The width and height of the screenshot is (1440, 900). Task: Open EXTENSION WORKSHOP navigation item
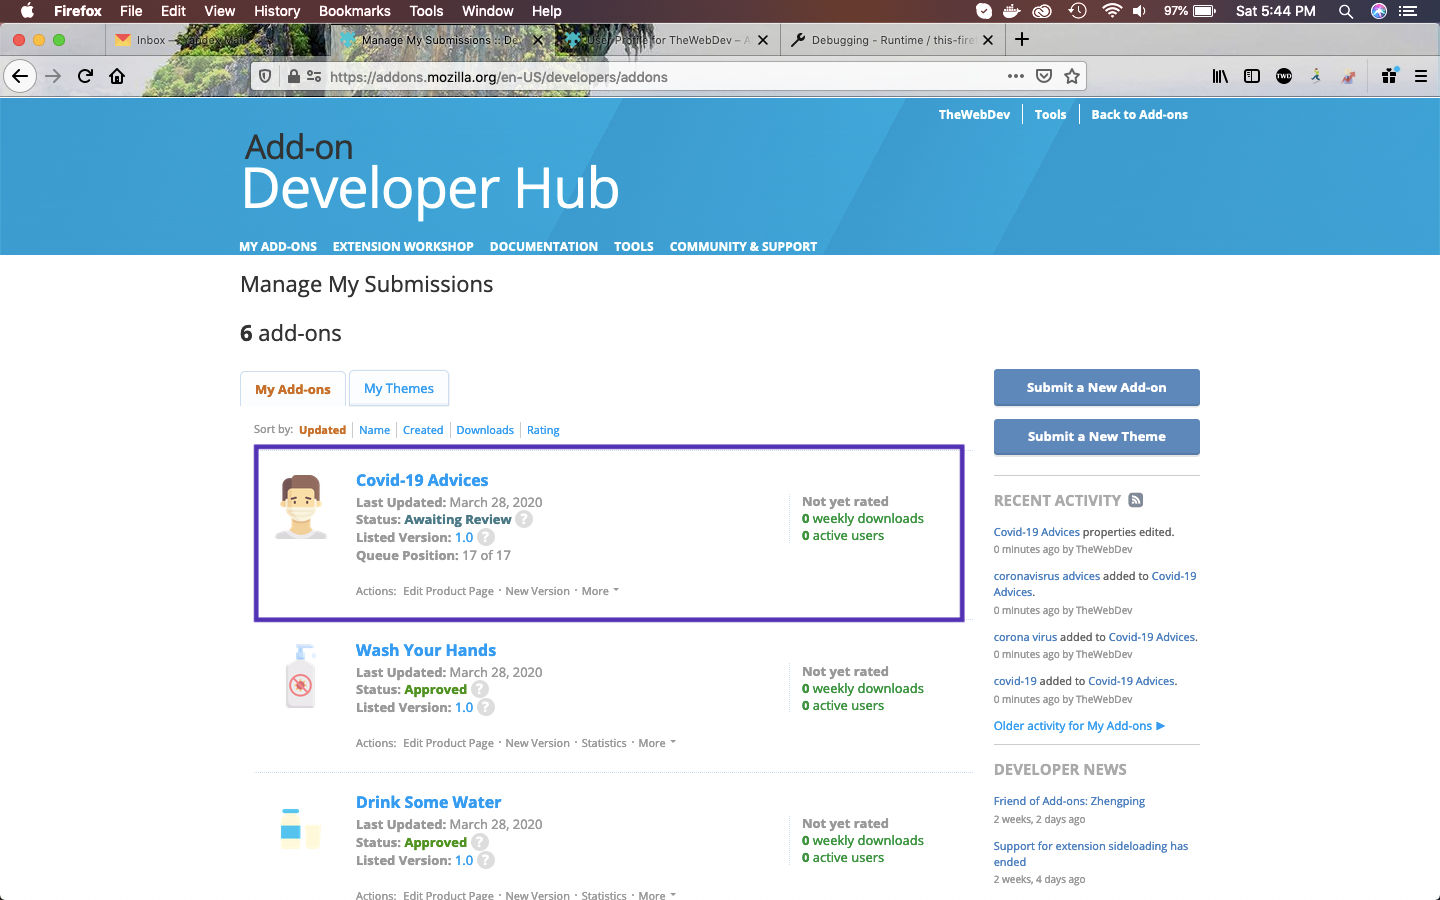tap(403, 246)
